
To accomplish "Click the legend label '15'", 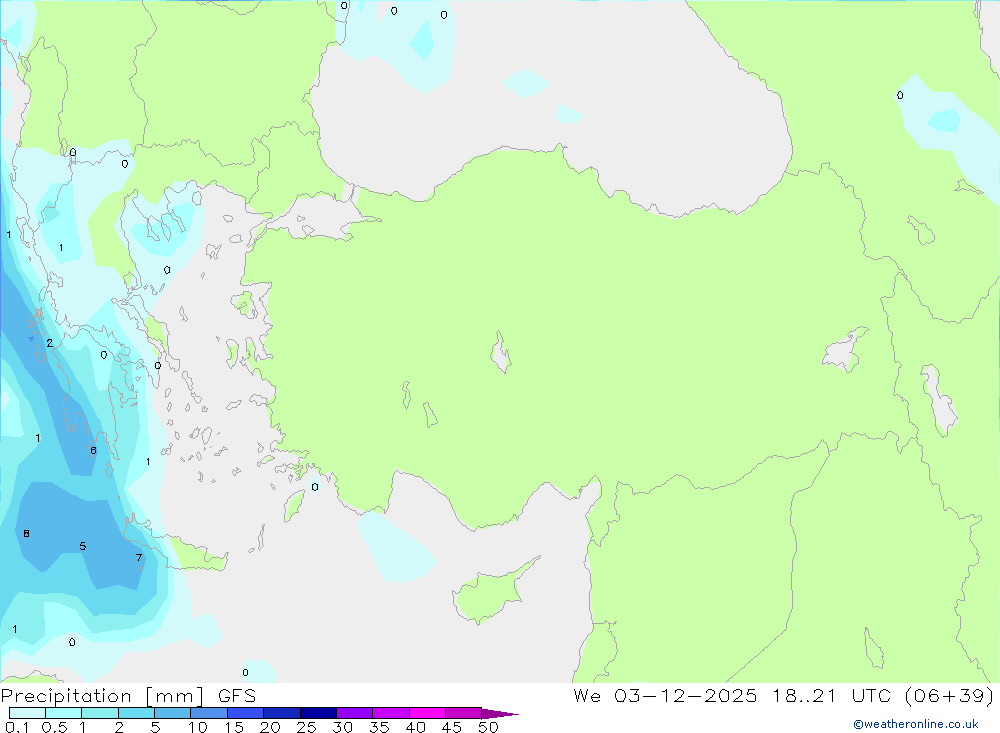I will [234, 727].
